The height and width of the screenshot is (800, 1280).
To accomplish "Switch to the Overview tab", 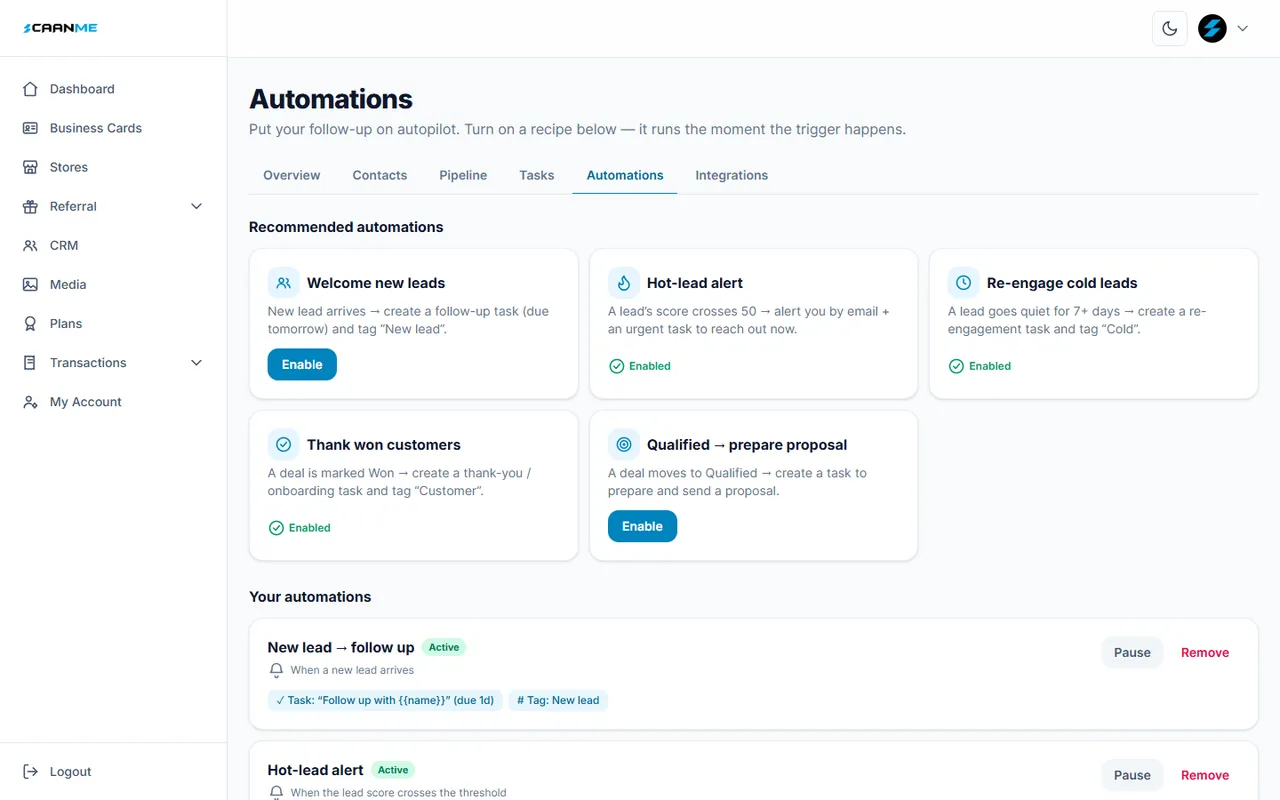I will [x=292, y=175].
